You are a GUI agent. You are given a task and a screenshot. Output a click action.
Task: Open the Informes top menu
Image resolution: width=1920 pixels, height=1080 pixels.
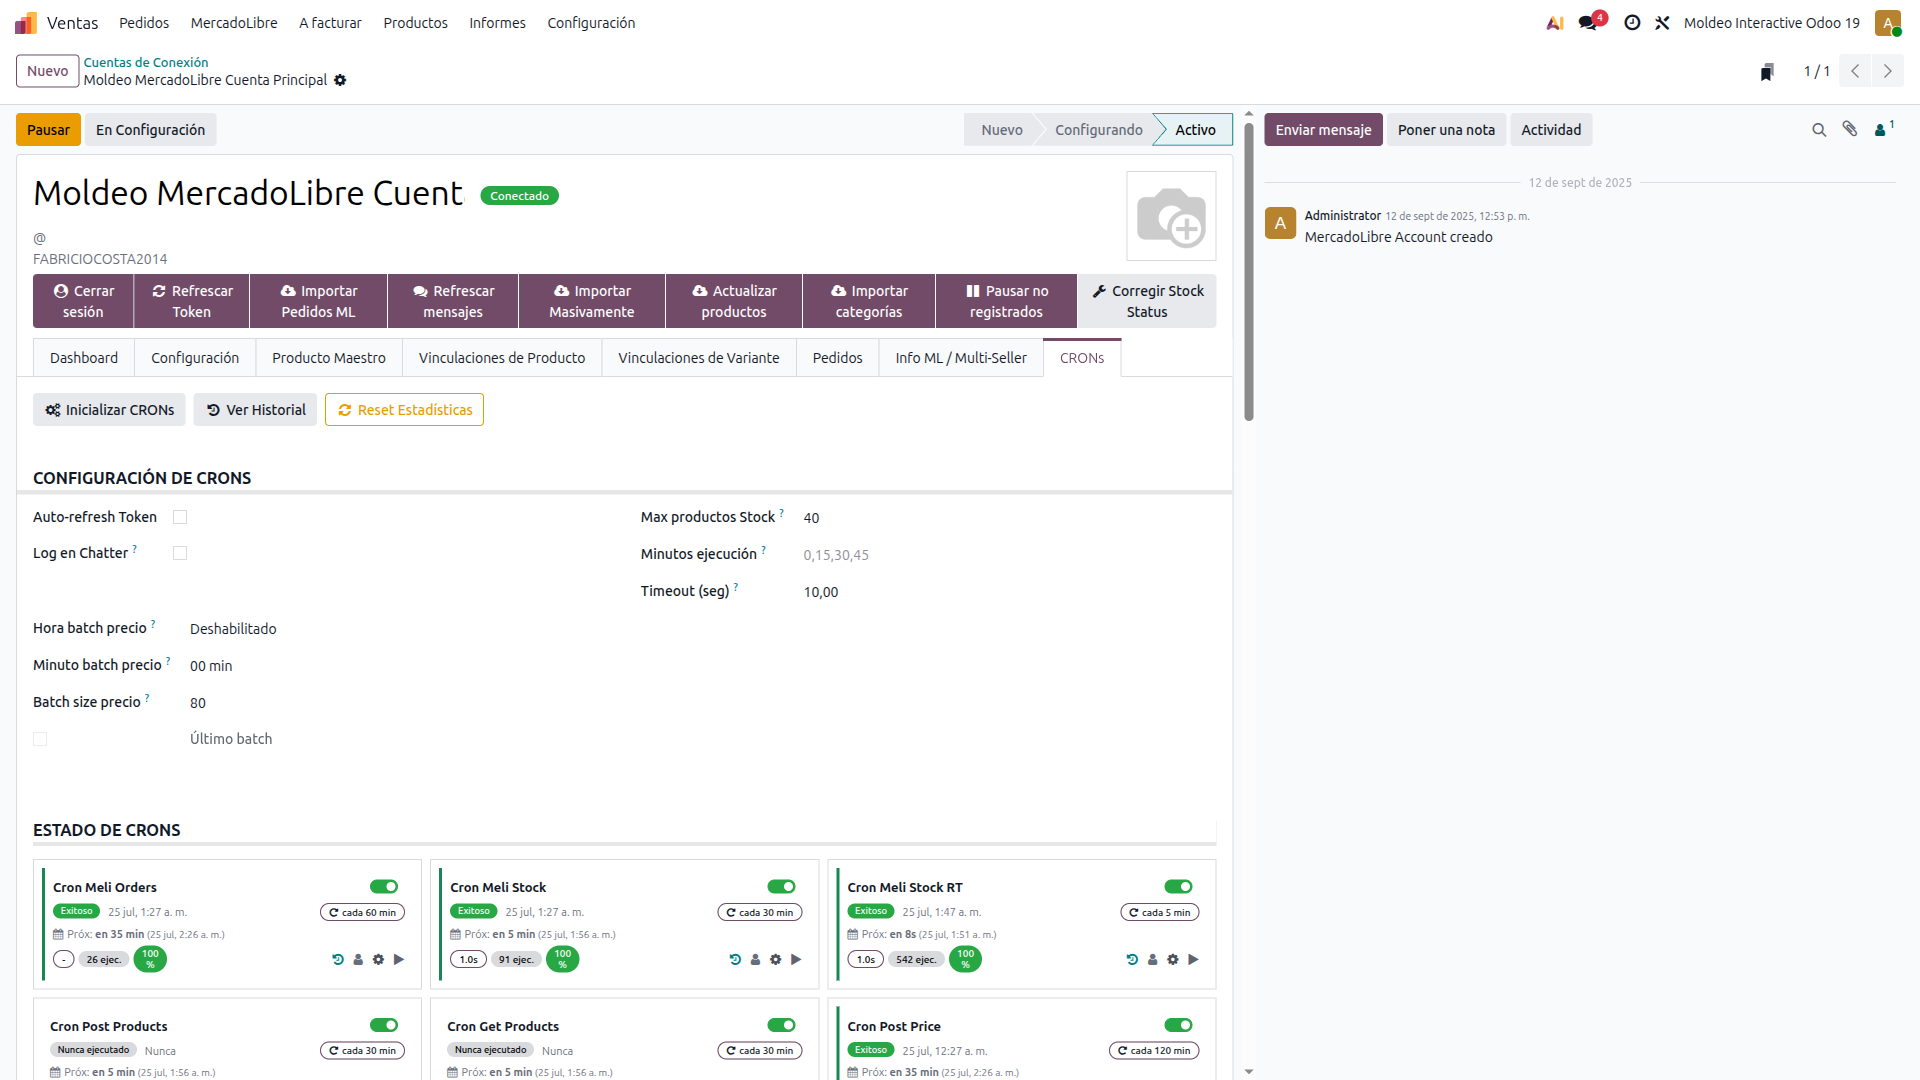click(x=497, y=23)
